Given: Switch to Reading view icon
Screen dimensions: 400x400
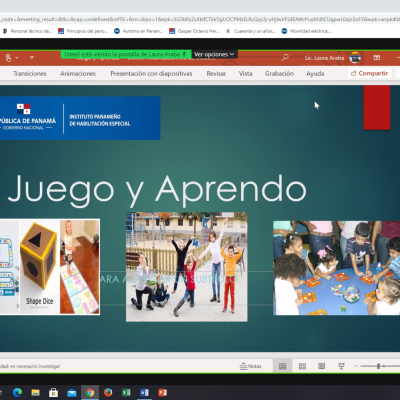Looking at the screenshot, I should coord(322,366).
